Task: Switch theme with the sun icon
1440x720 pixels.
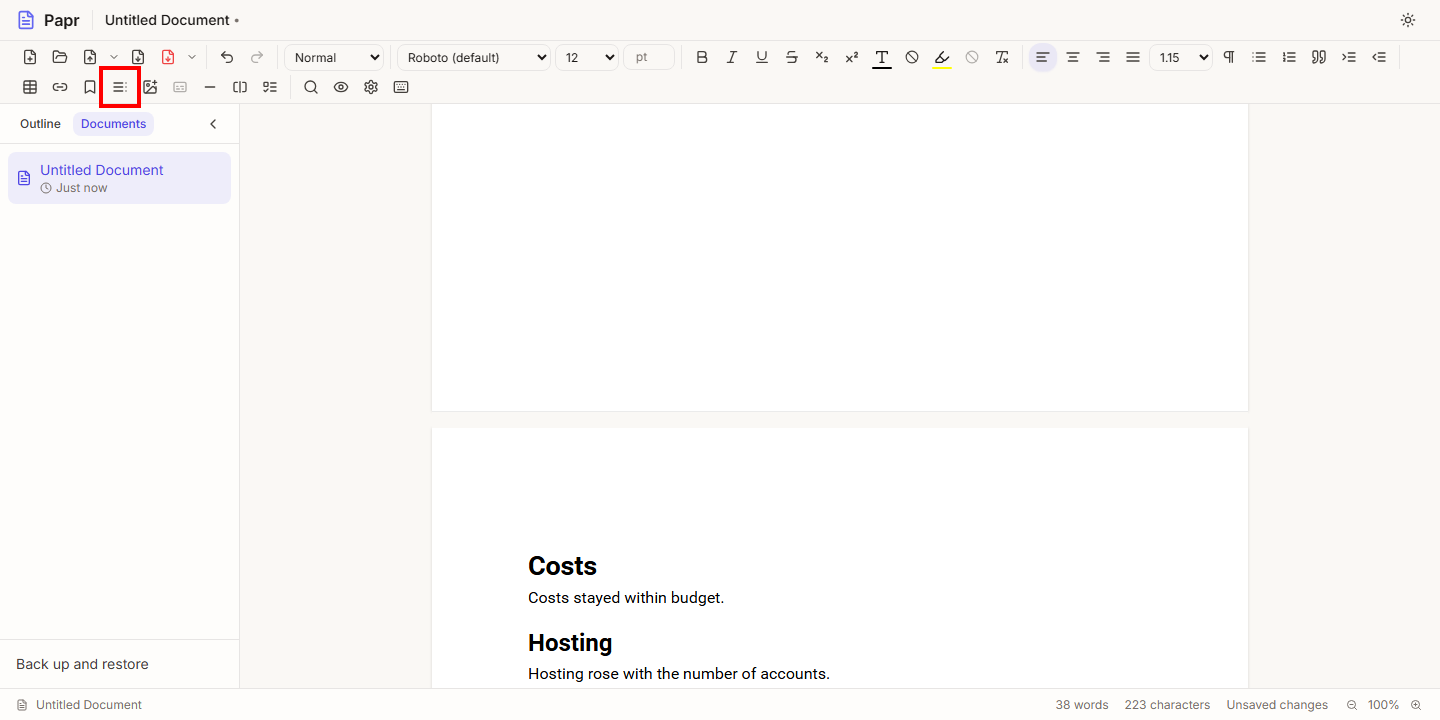Action: pos(1408,20)
